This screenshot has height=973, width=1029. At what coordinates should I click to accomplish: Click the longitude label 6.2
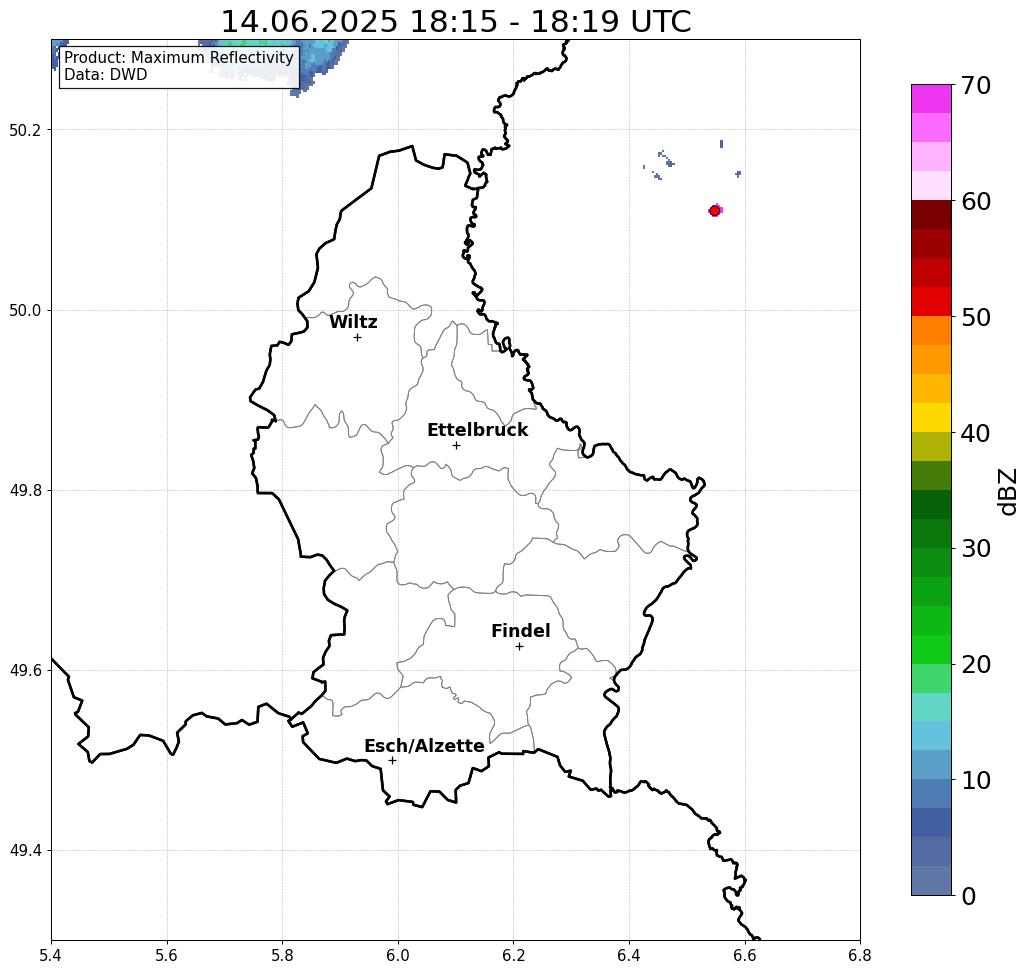(x=514, y=955)
